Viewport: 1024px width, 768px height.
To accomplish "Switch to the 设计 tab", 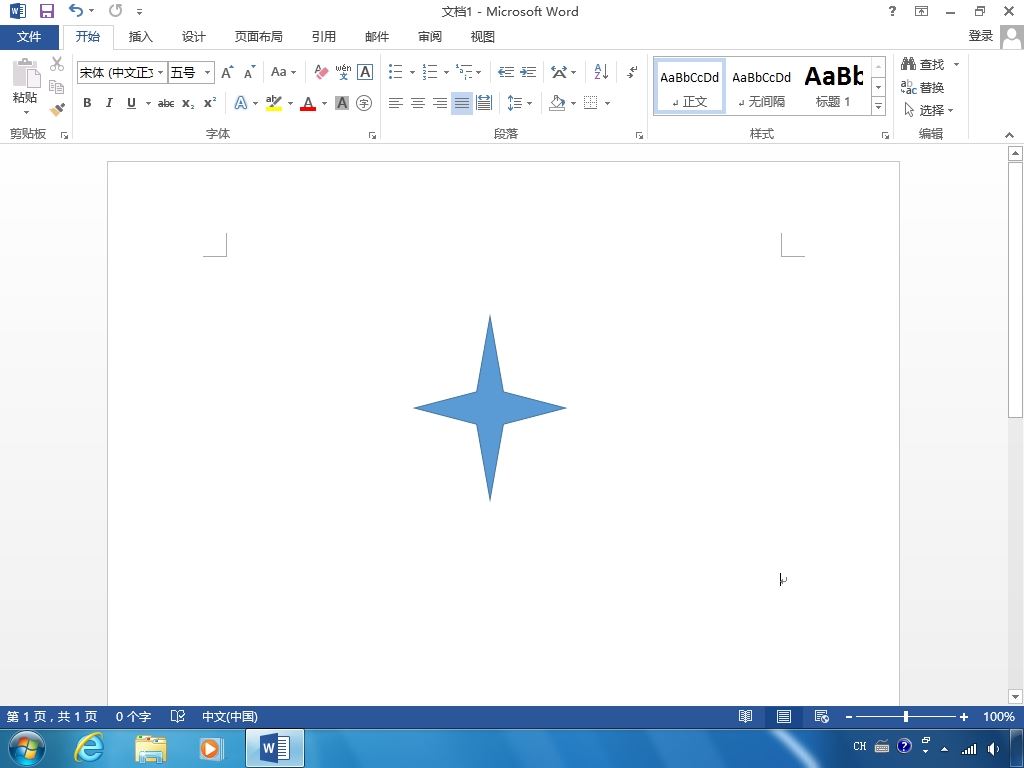I will (x=193, y=37).
